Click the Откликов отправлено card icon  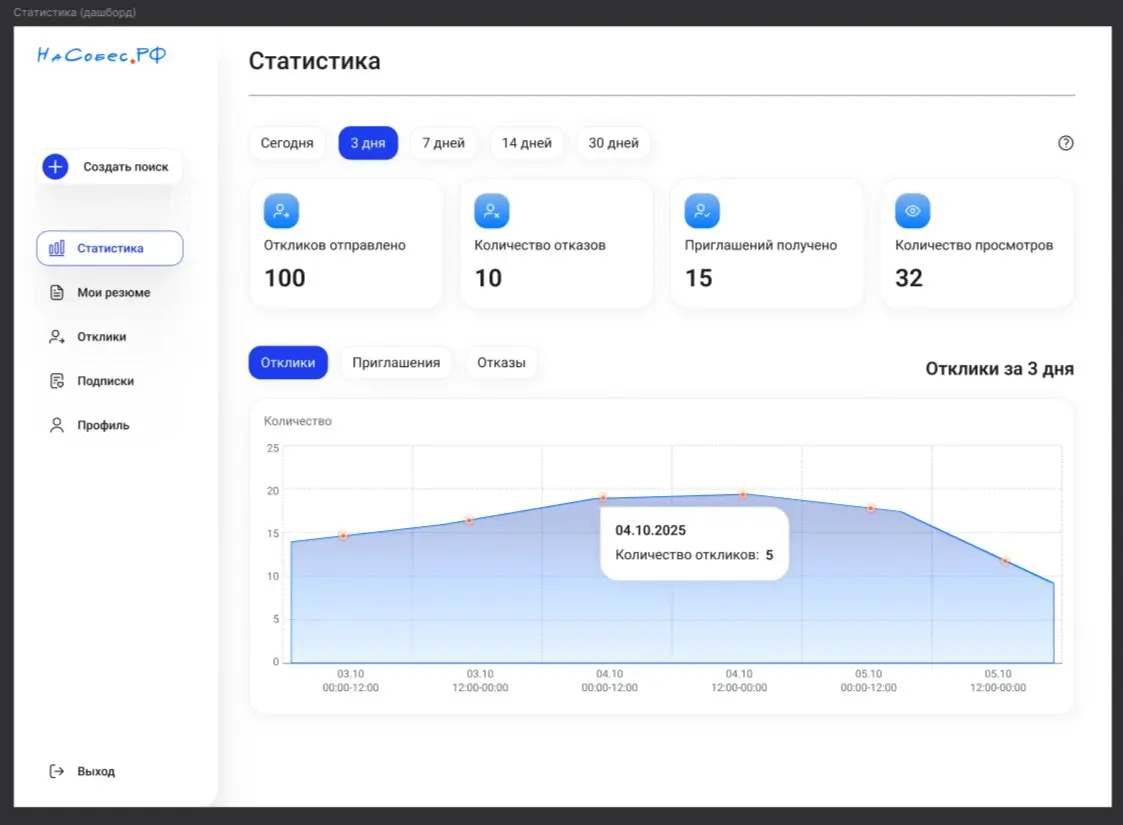click(x=281, y=211)
